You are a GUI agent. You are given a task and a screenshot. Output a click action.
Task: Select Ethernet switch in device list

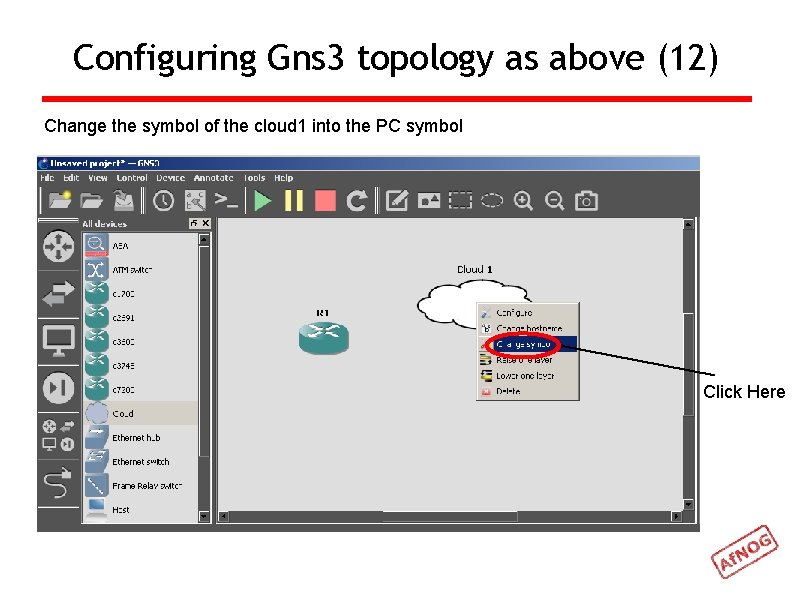pyautogui.click(x=140, y=462)
